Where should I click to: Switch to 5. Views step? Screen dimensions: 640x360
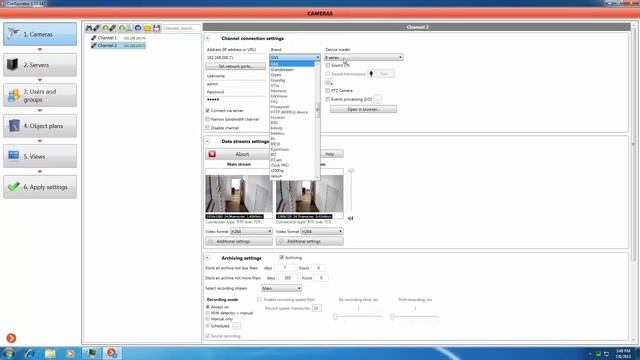point(40,156)
